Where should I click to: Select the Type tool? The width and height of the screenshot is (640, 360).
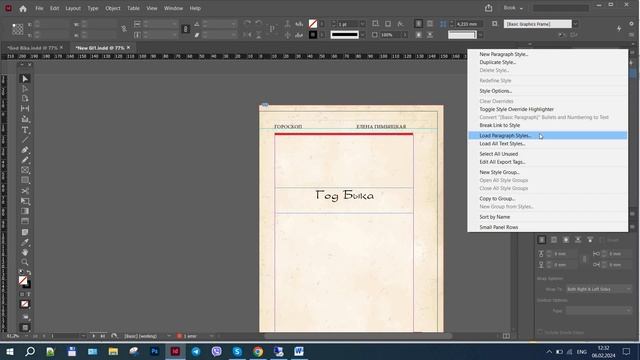click(x=25, y=130)
